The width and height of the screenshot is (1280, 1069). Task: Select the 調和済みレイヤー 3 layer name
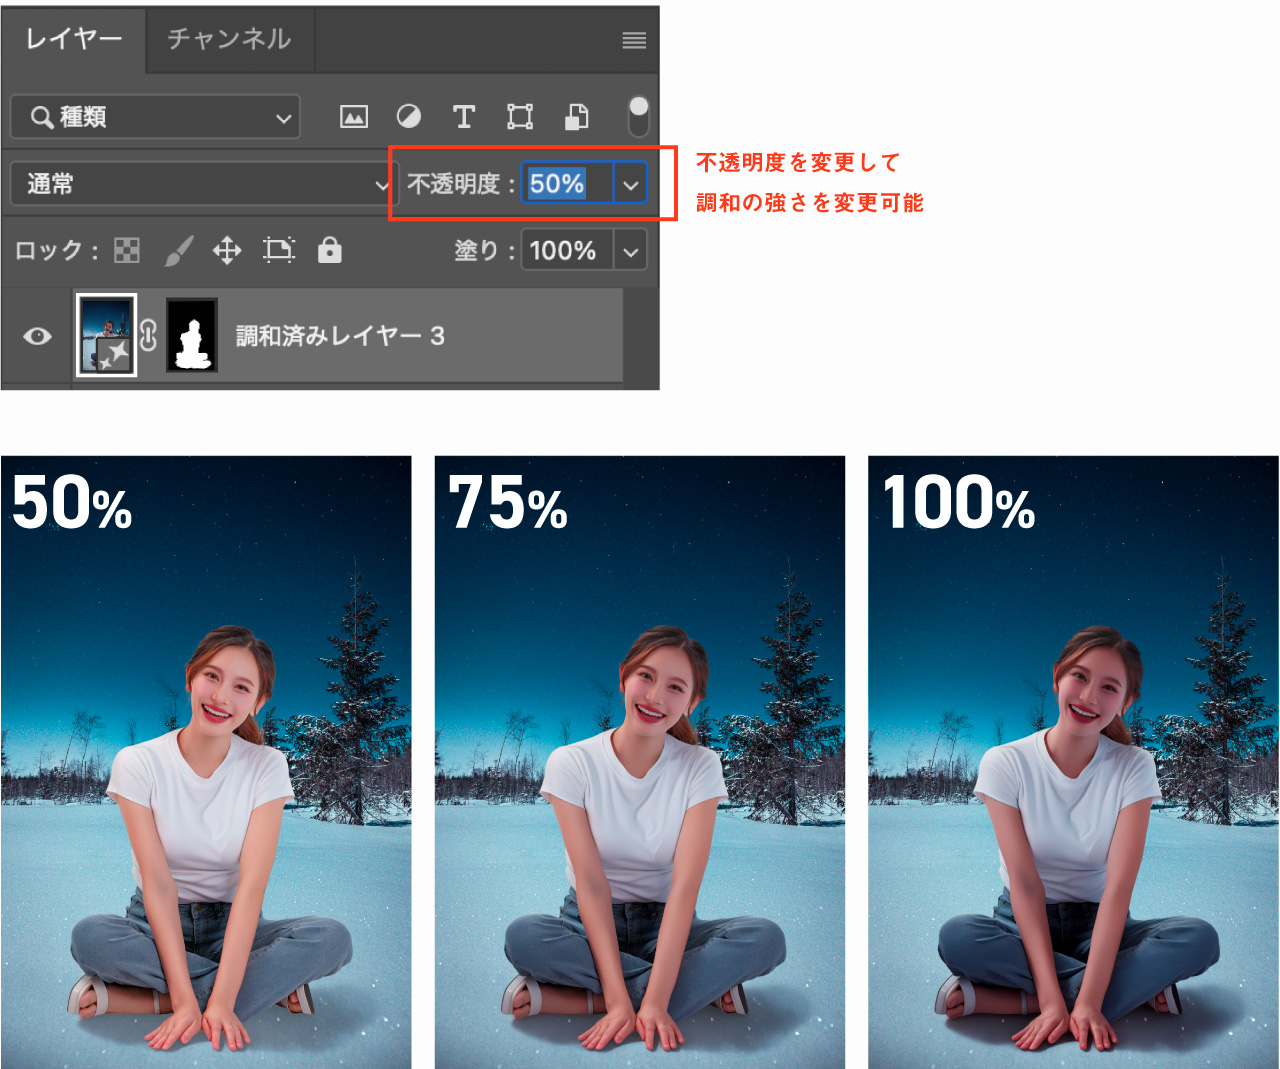(x=341, y=336)
